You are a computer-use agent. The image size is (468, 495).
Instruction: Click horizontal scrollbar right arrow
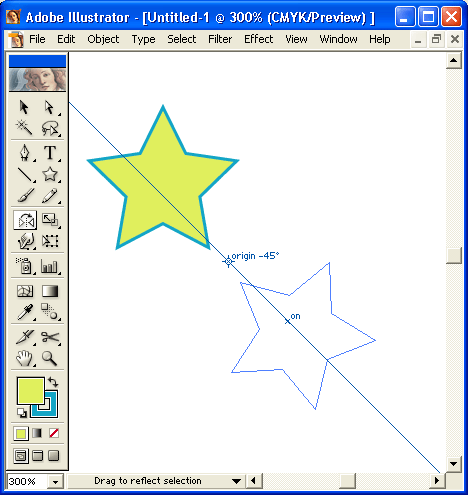click(437, 481)
